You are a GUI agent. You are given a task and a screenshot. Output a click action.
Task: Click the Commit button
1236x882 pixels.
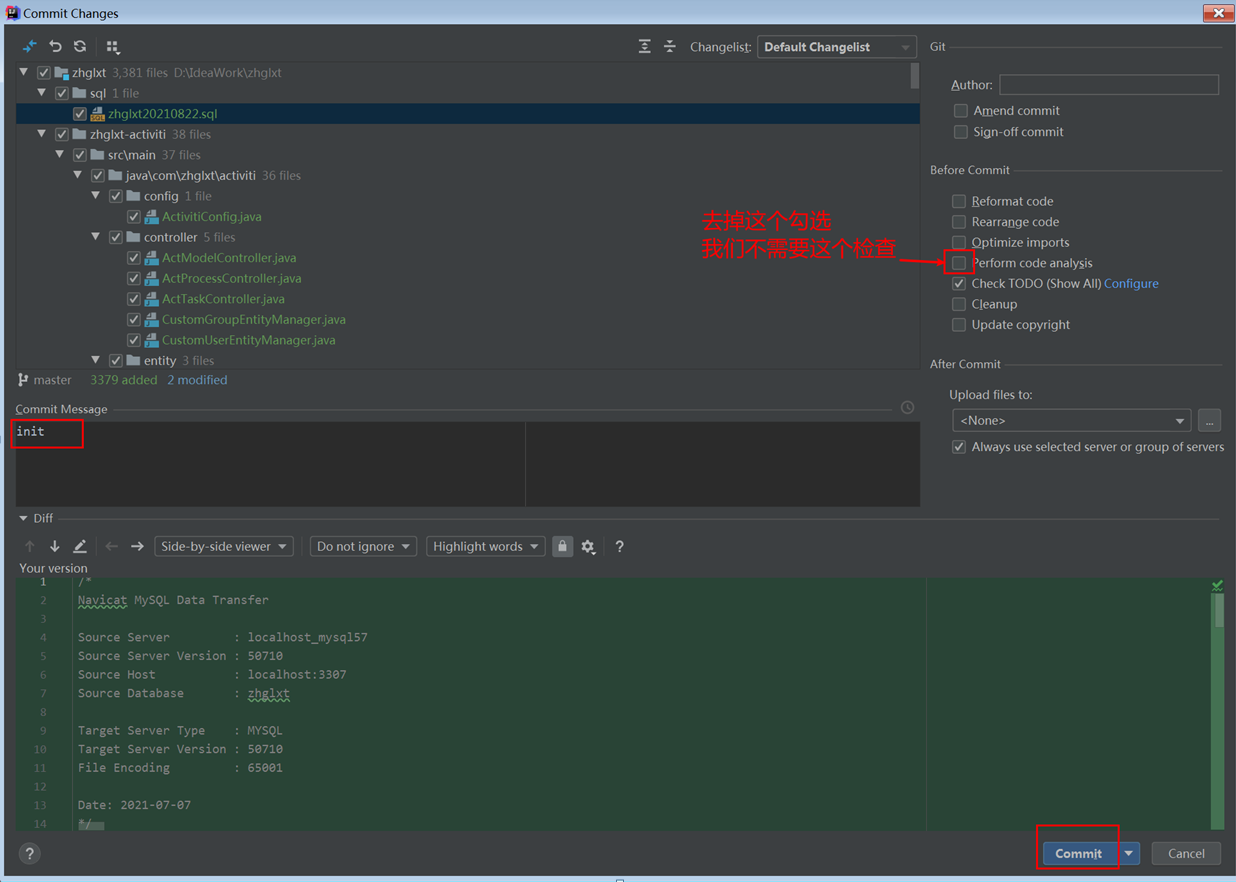(1077, 853)
